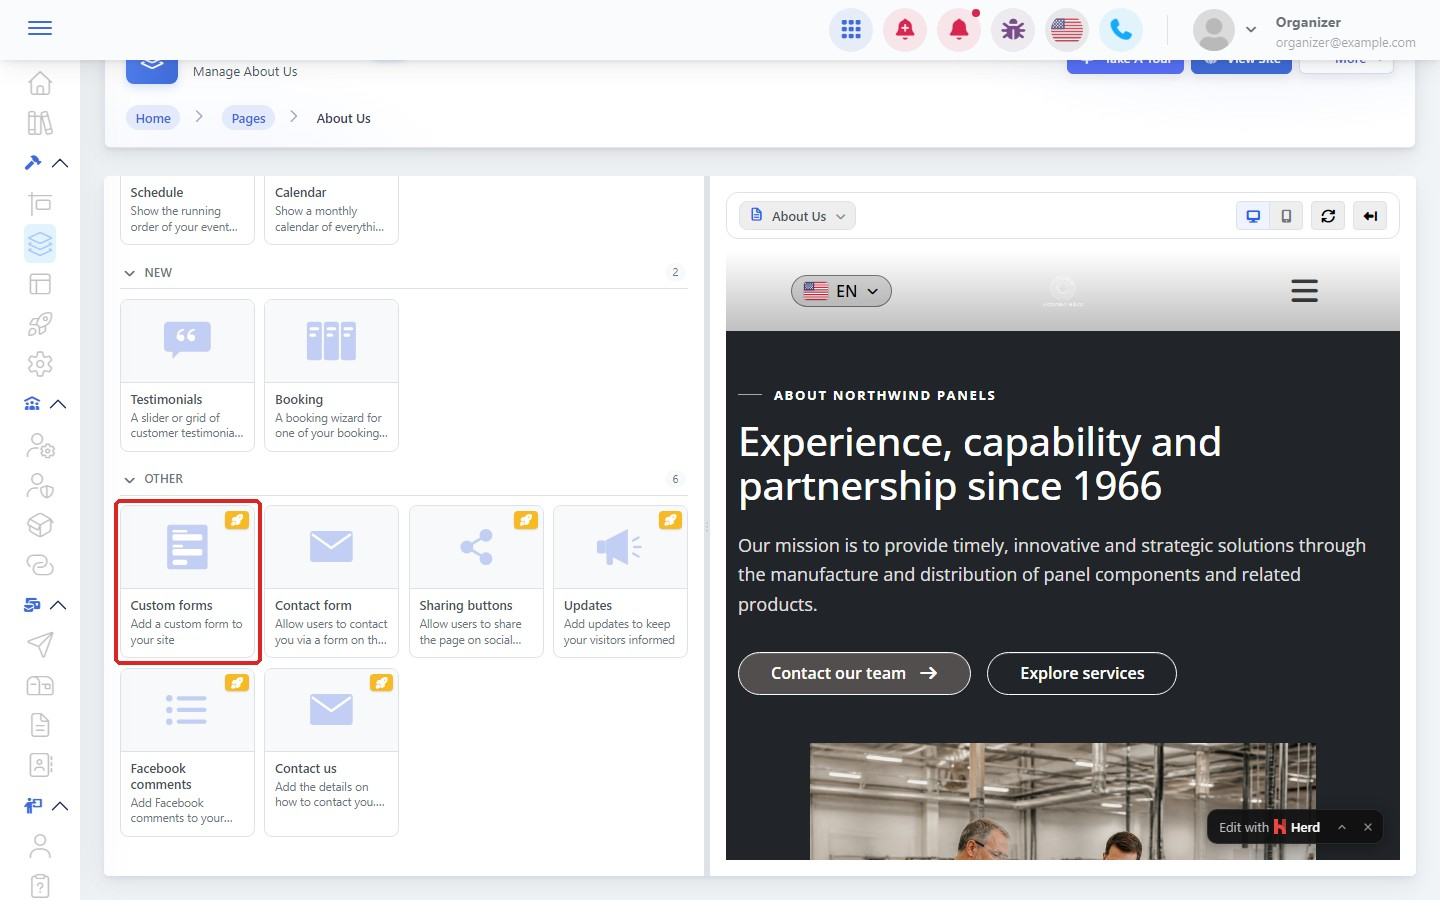
Task: Close the Edit with Herd bar
Action: point(1368,827)
